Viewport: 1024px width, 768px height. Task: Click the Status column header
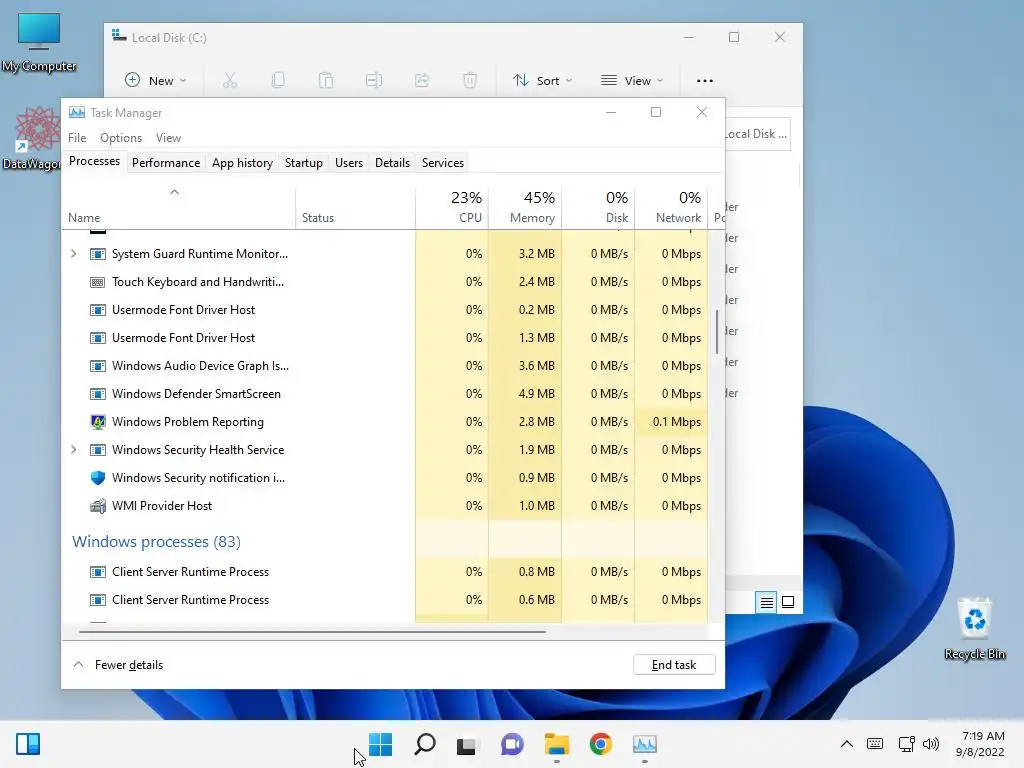(x=355, y=207)
